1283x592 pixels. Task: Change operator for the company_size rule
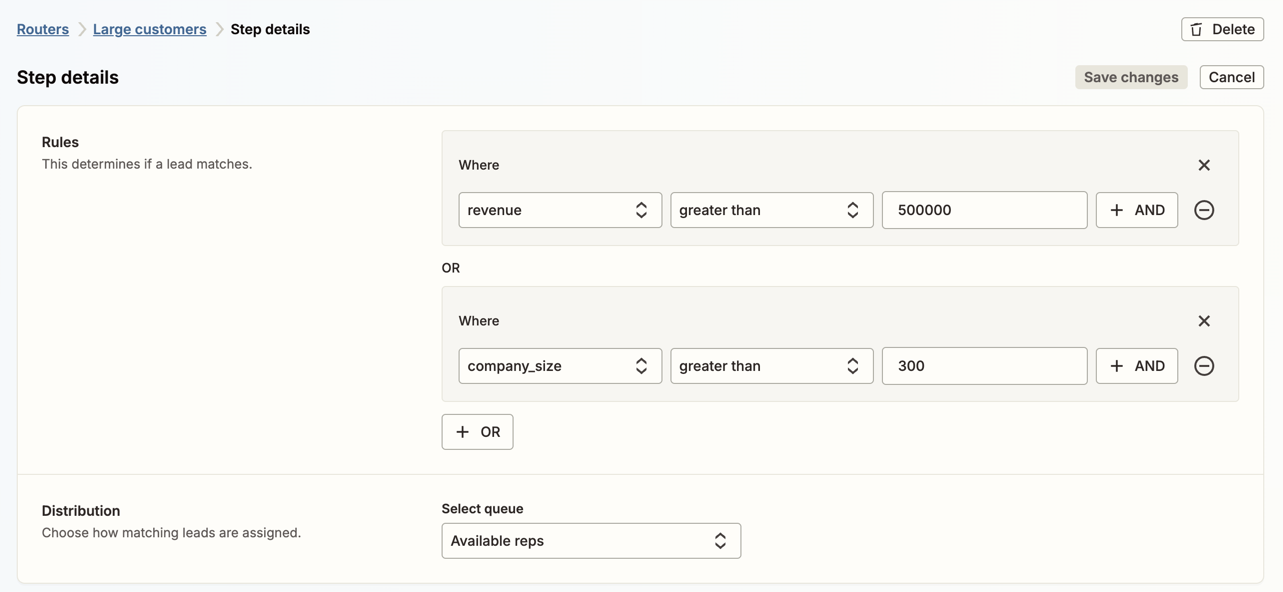pos(771,366)
